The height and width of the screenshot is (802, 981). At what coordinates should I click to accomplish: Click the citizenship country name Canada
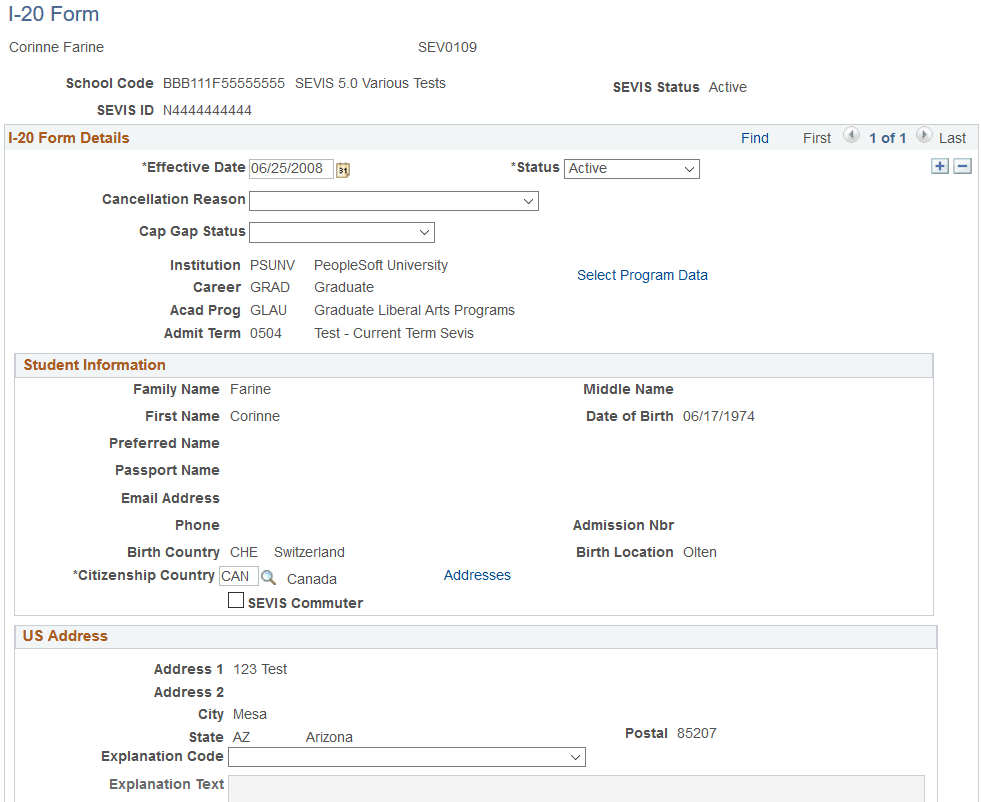pos(312,579)
